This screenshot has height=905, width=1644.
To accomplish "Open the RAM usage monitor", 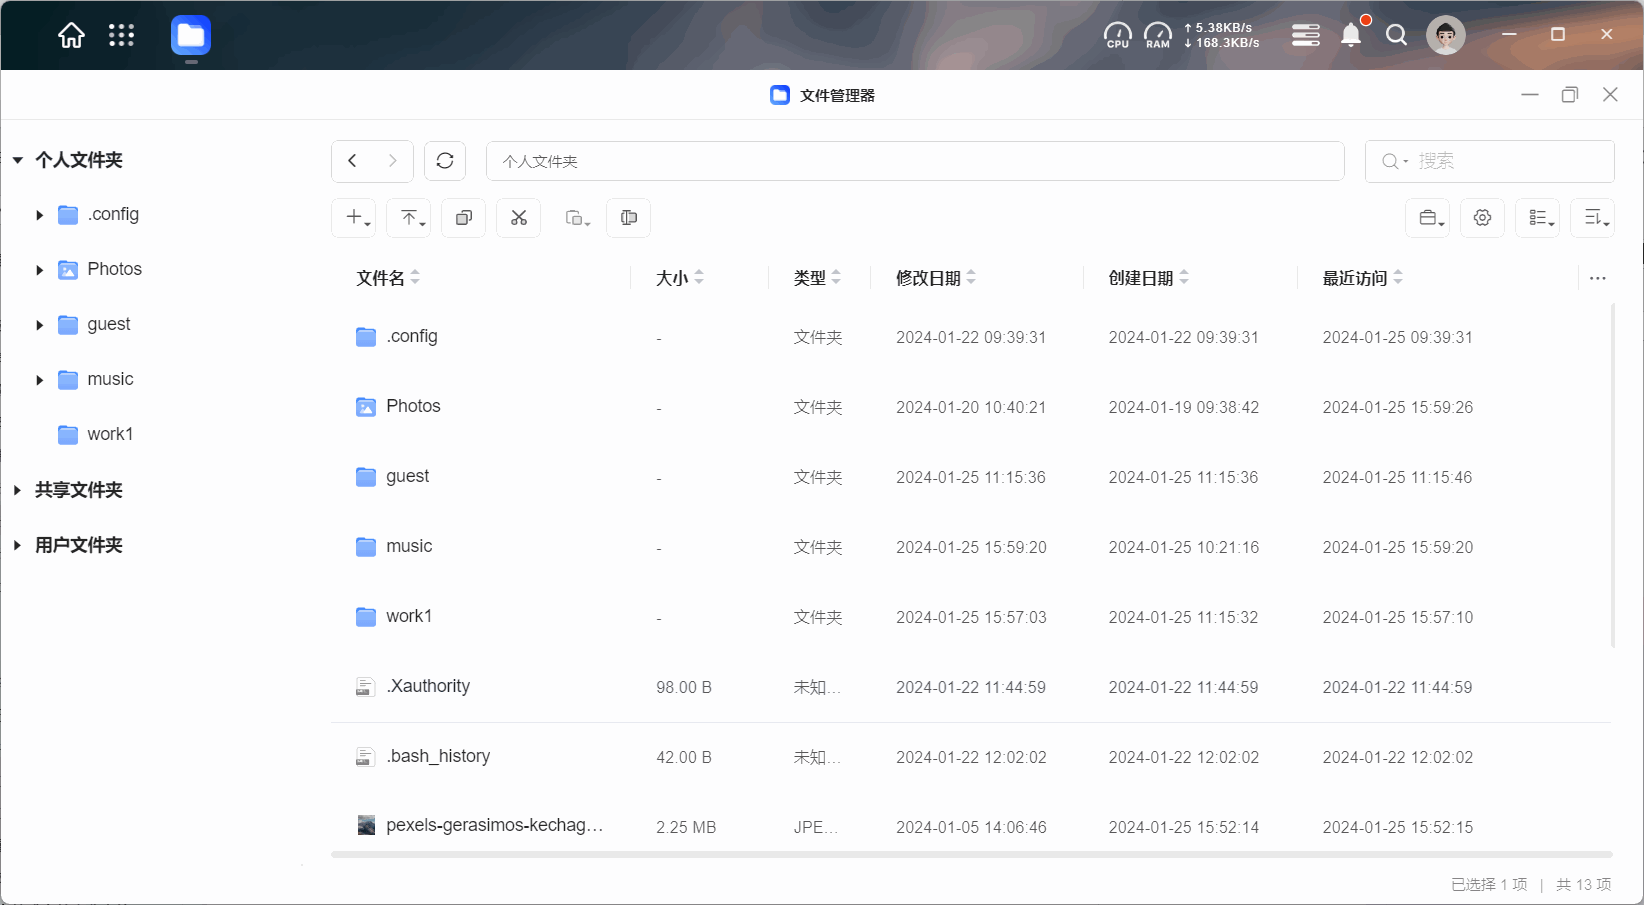I will pos(1158,36).
